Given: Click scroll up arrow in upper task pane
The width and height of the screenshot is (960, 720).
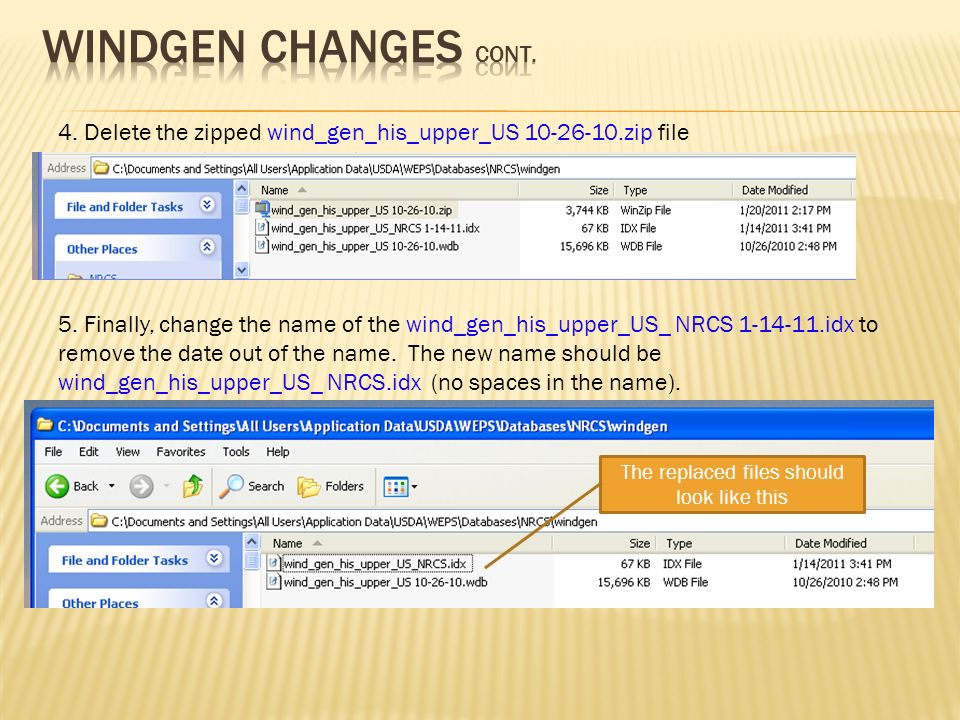Looking at the screenshot, I should pos(242,189).
